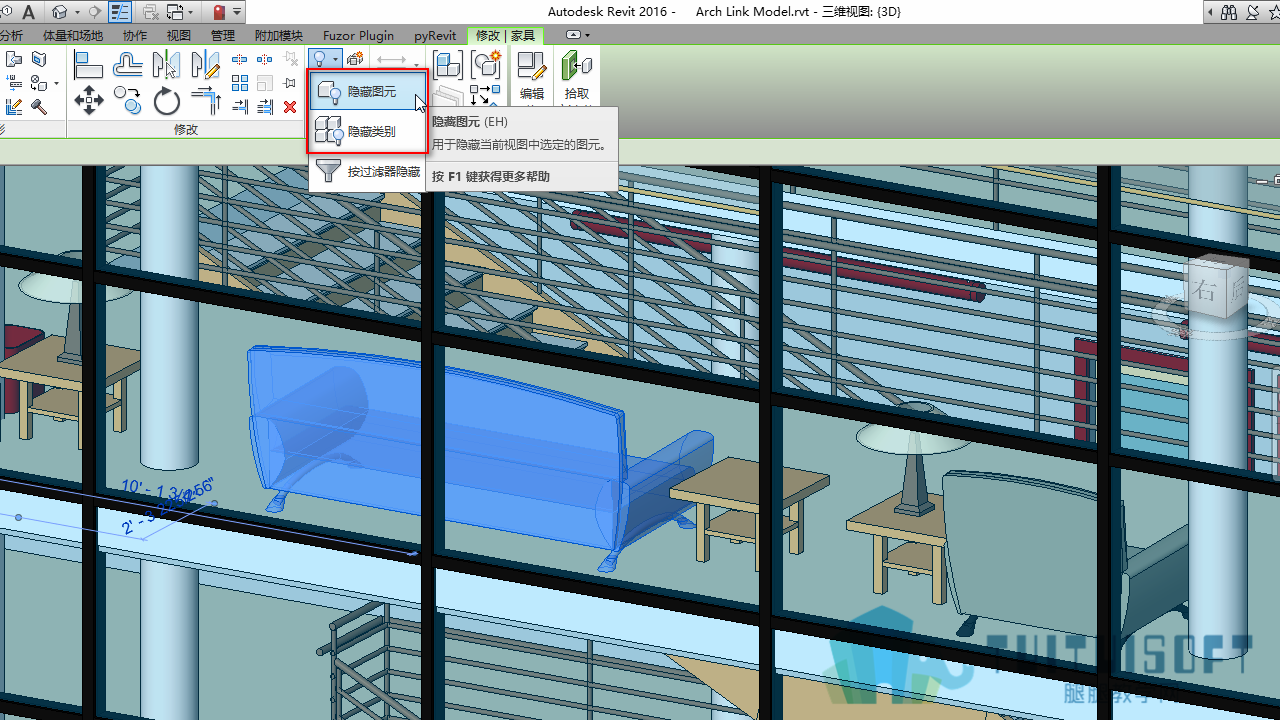Open the 协作 ribbon tab
Screen dimensions: 1280x720
pyautogui.click(x=134, y=36)
